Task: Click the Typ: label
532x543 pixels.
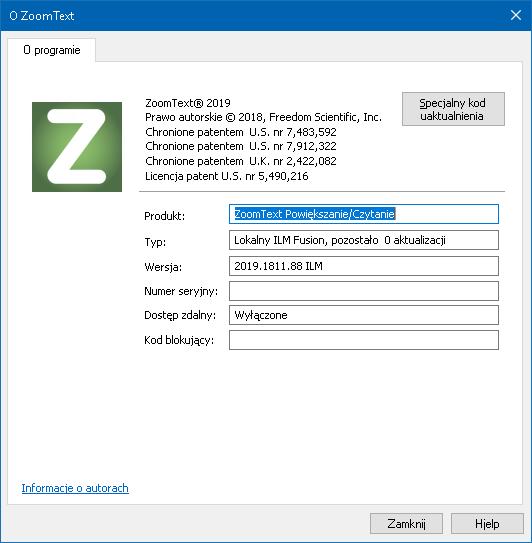Action: pos(155,242)
